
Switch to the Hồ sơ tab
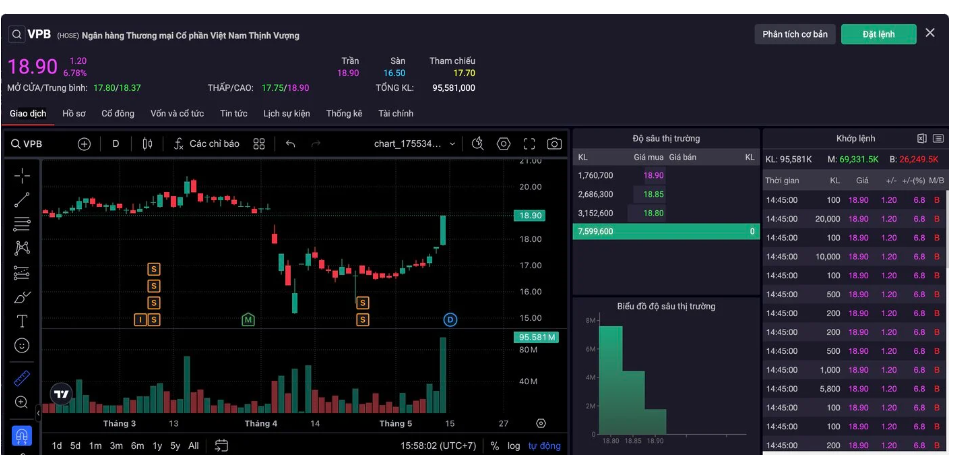(74, 113)
